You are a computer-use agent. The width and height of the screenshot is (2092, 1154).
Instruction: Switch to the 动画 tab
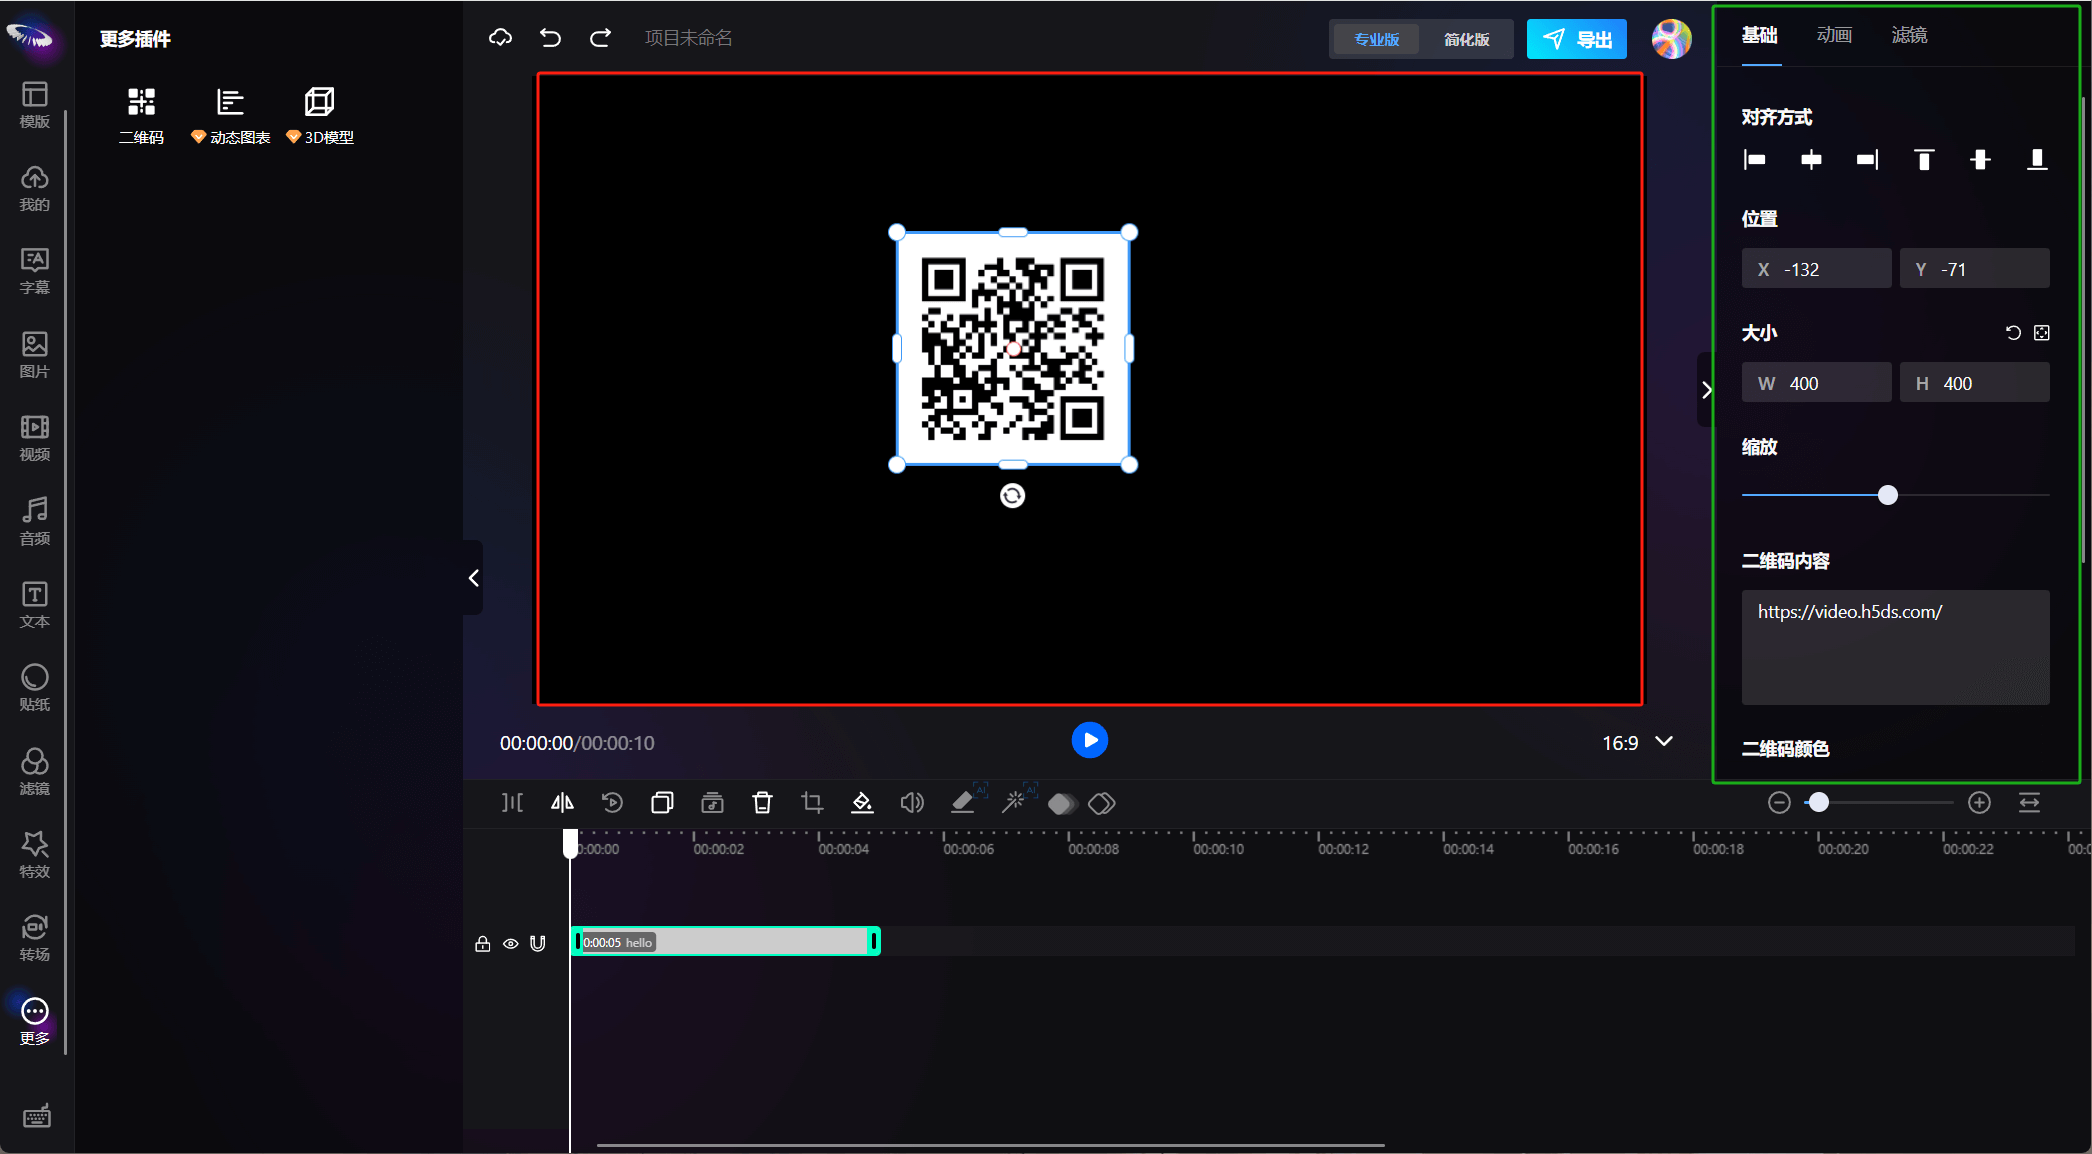pos(1834,36)
